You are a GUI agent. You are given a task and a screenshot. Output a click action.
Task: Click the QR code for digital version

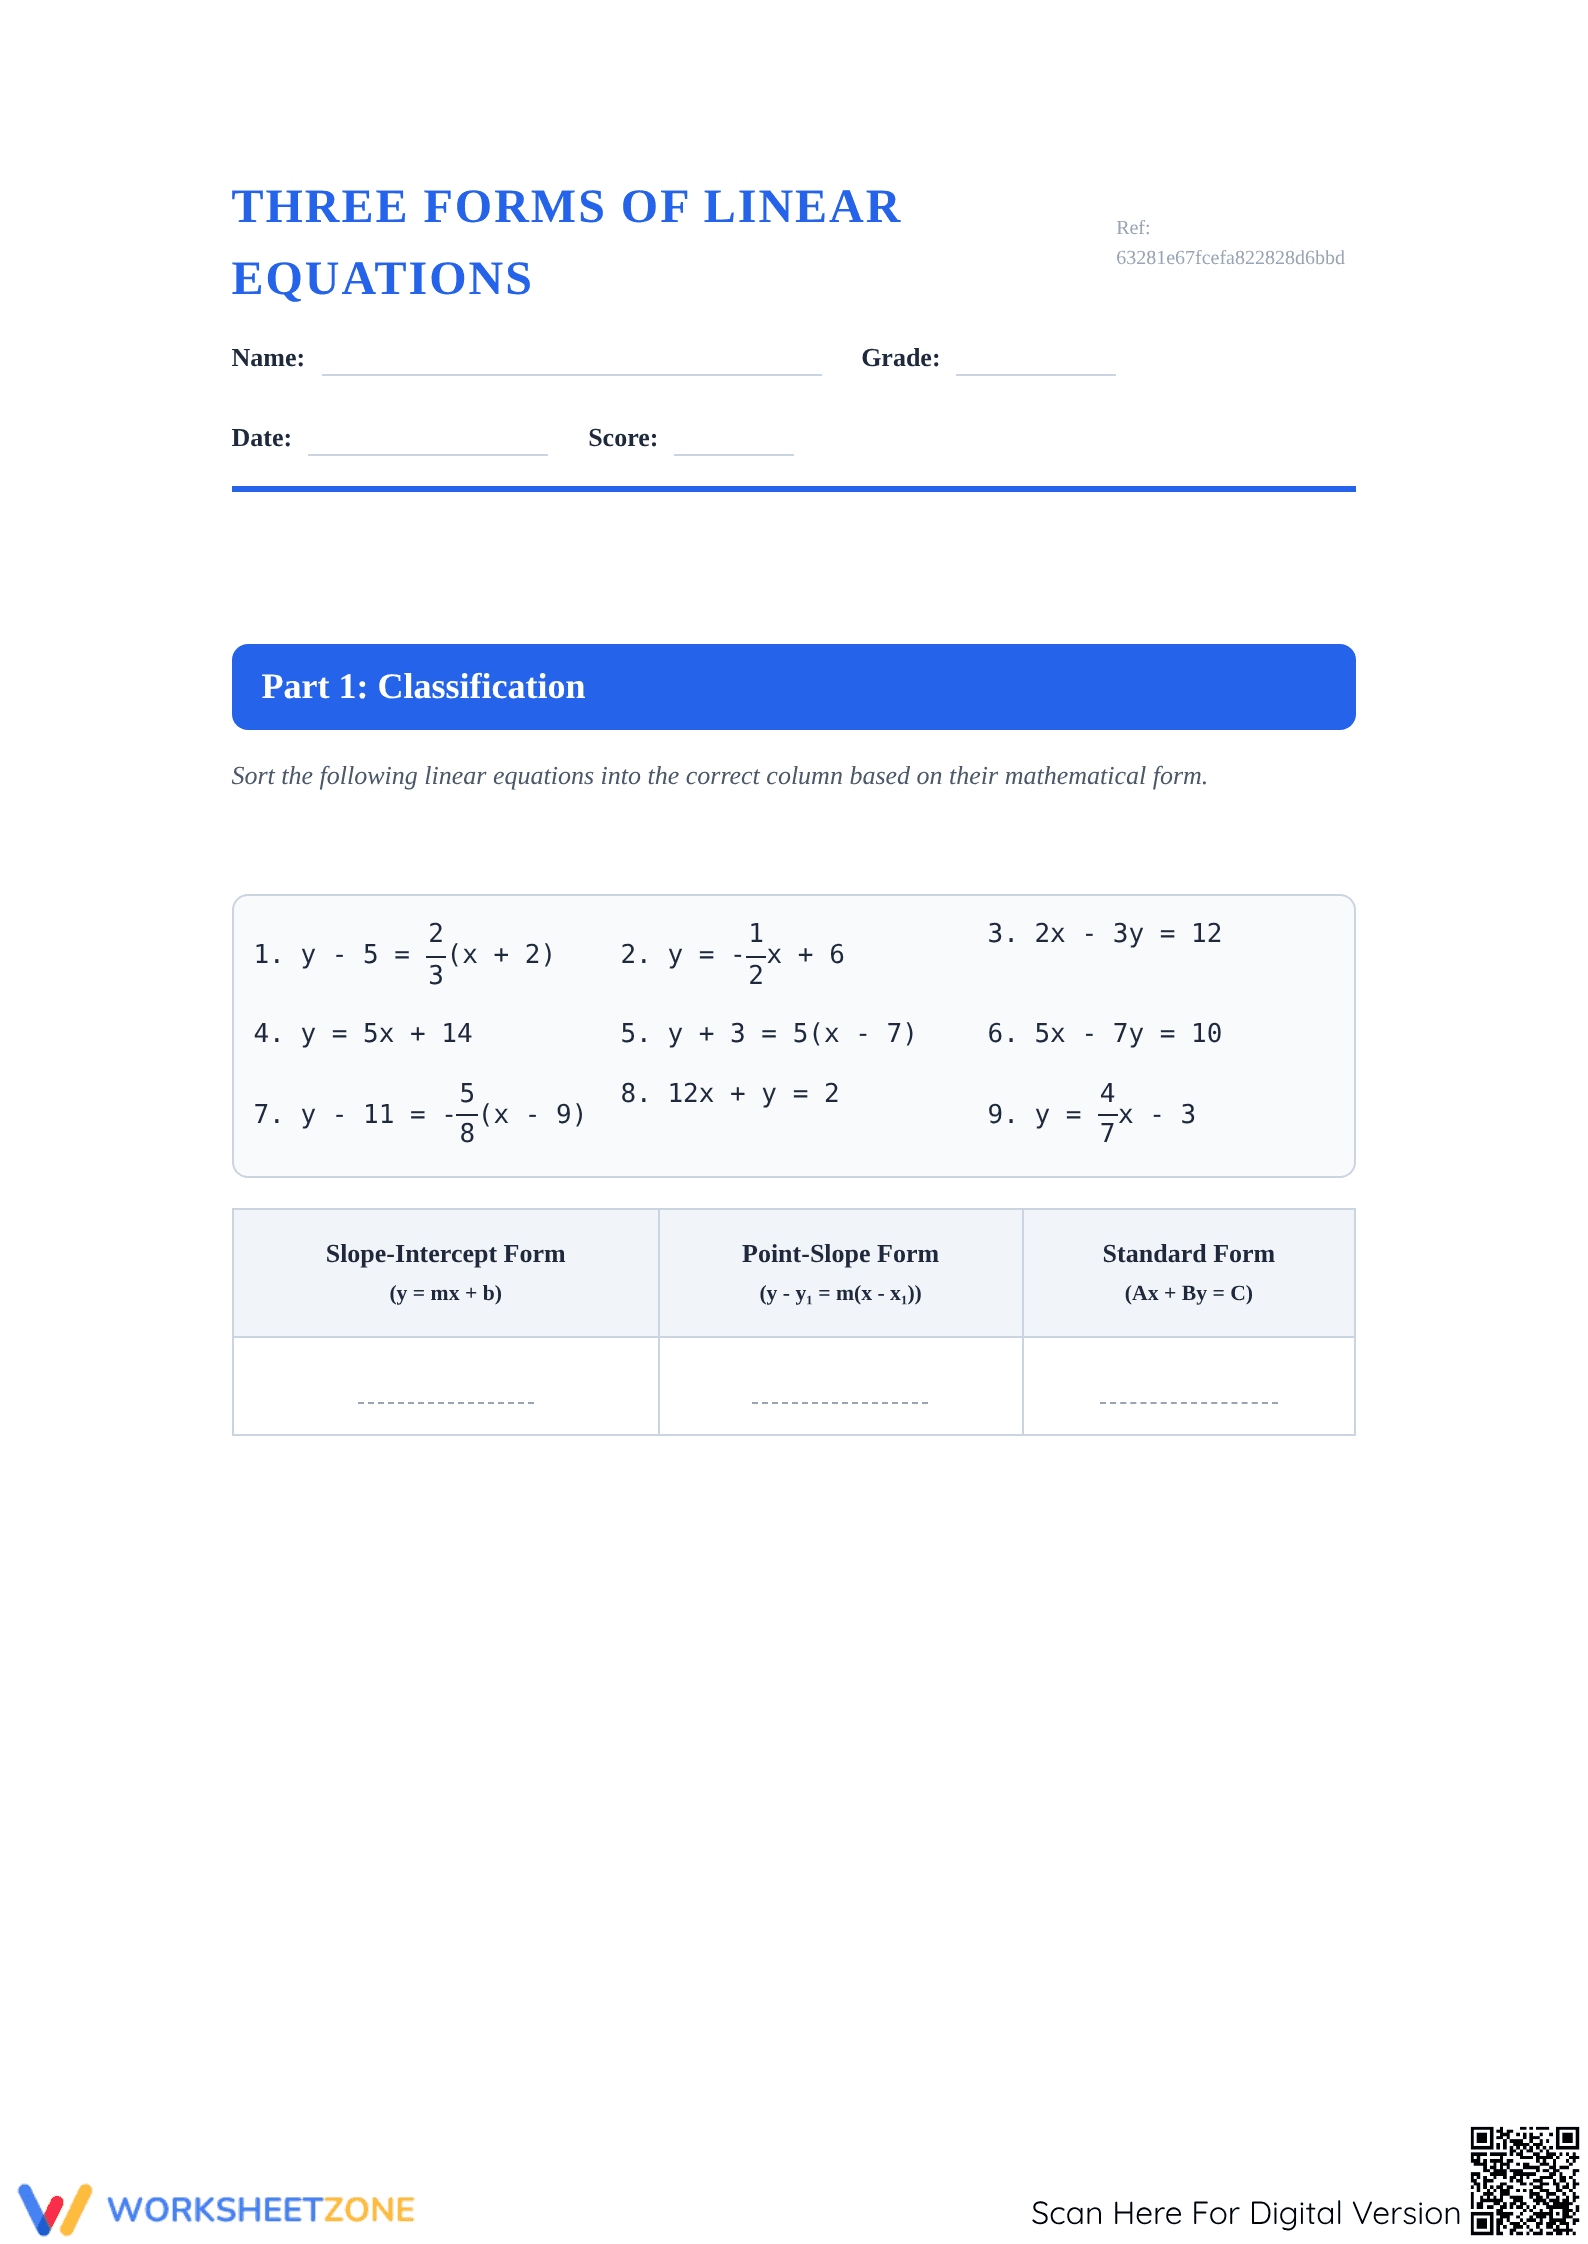click(x=1524, y=2181)
